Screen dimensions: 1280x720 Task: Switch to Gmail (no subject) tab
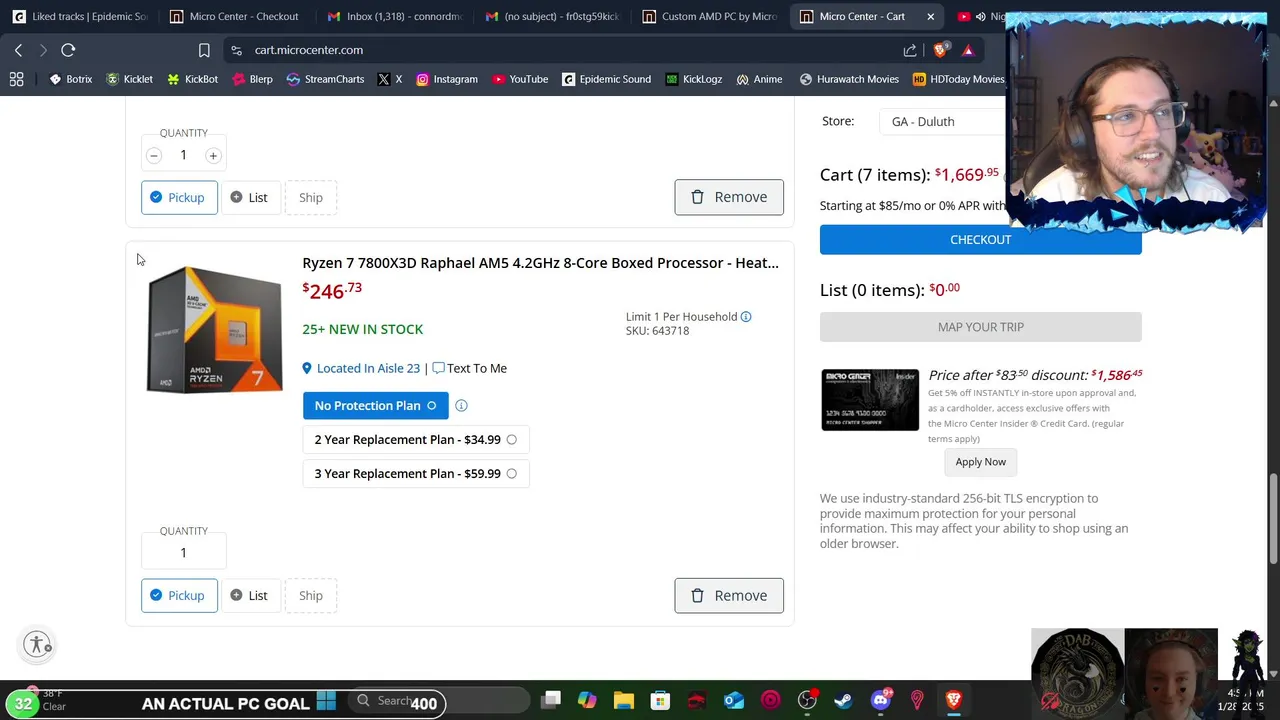pyautogui.click(x=552, y=16)
